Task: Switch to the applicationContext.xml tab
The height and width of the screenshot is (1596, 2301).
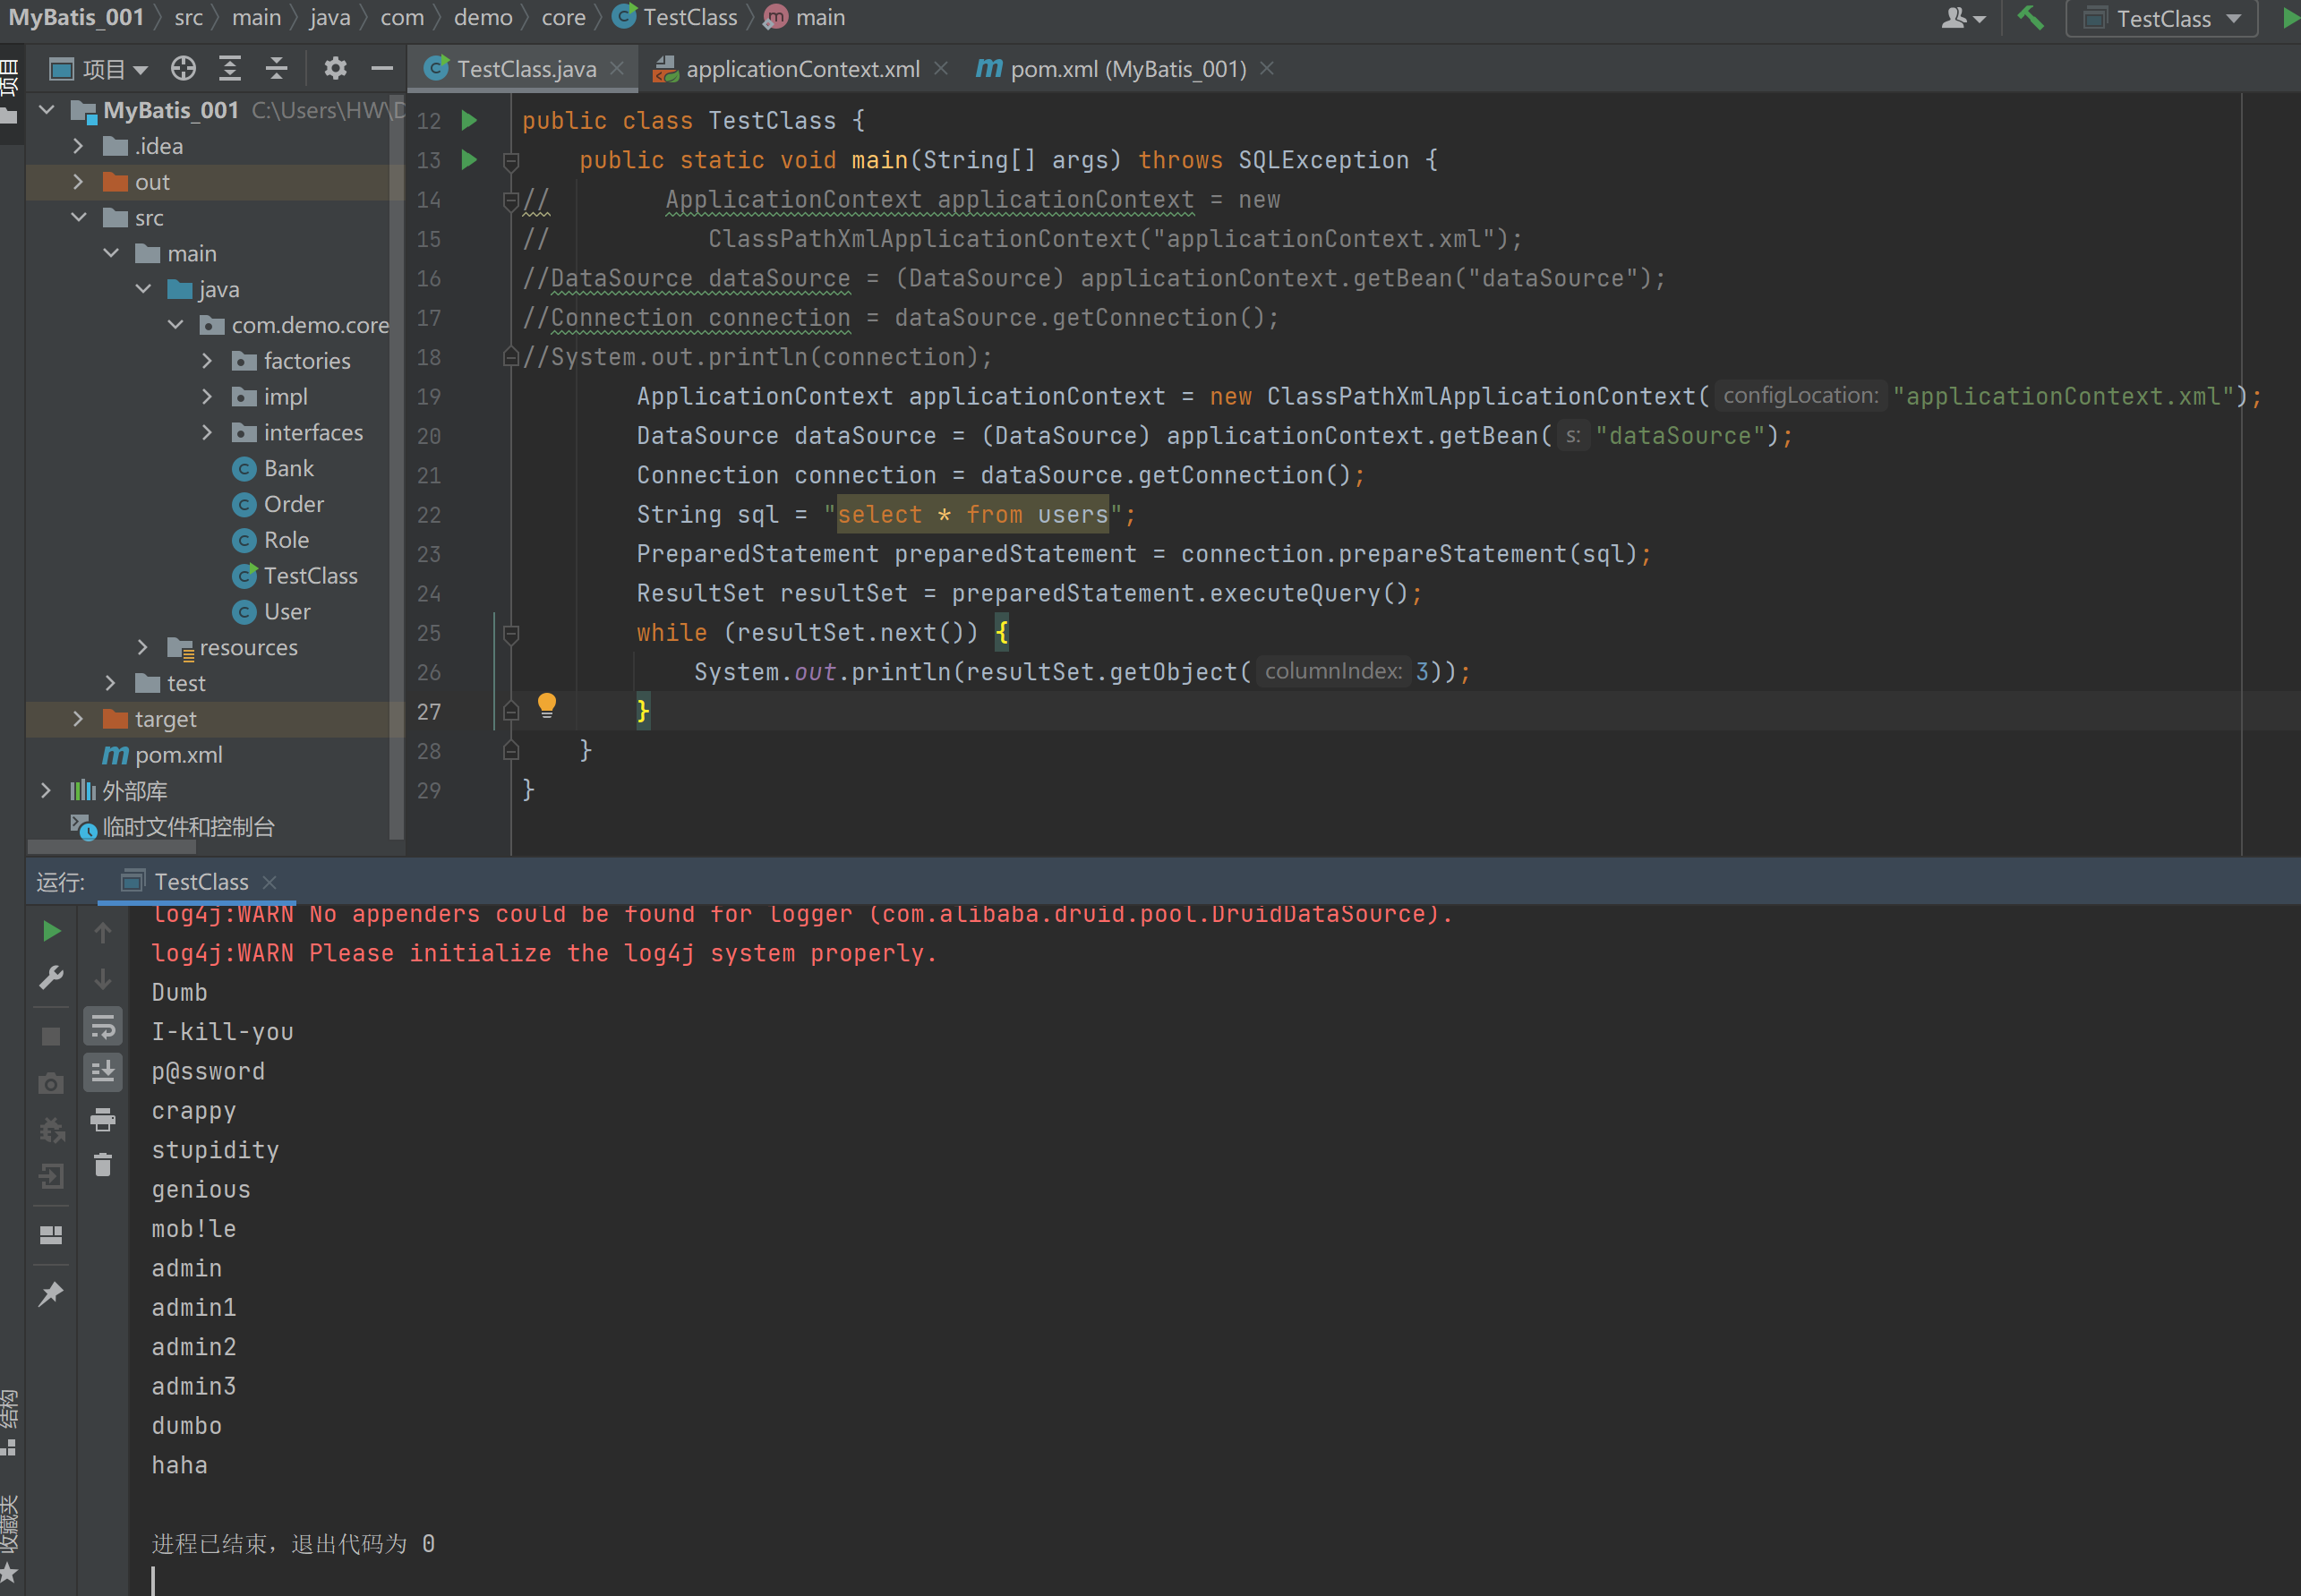Action: point(801,69)
